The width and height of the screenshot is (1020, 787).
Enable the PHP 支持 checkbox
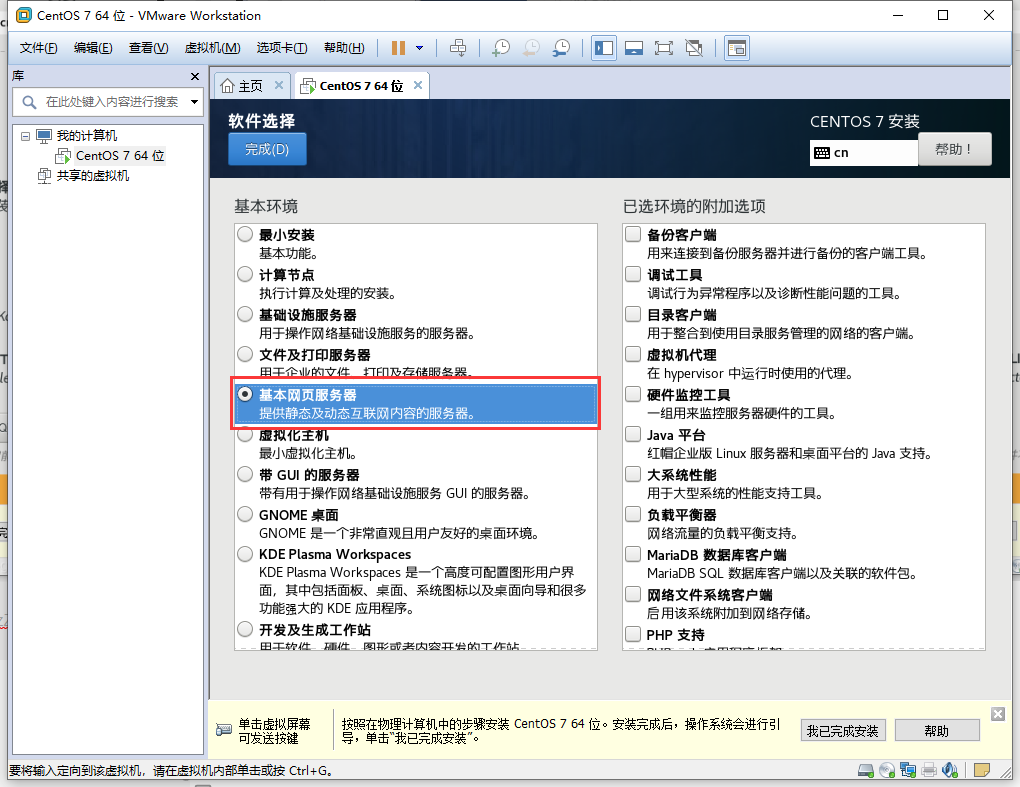pos(634,634)
